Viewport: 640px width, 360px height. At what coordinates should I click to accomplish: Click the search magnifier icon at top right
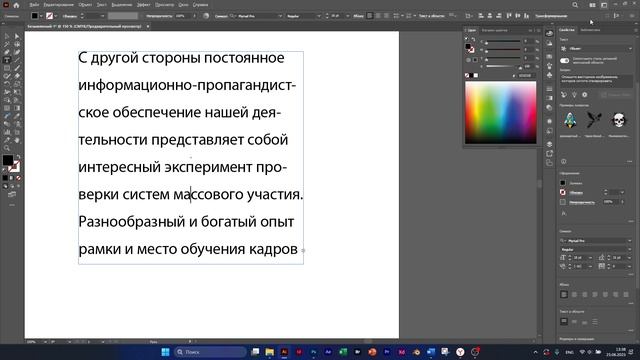point(575,5)
